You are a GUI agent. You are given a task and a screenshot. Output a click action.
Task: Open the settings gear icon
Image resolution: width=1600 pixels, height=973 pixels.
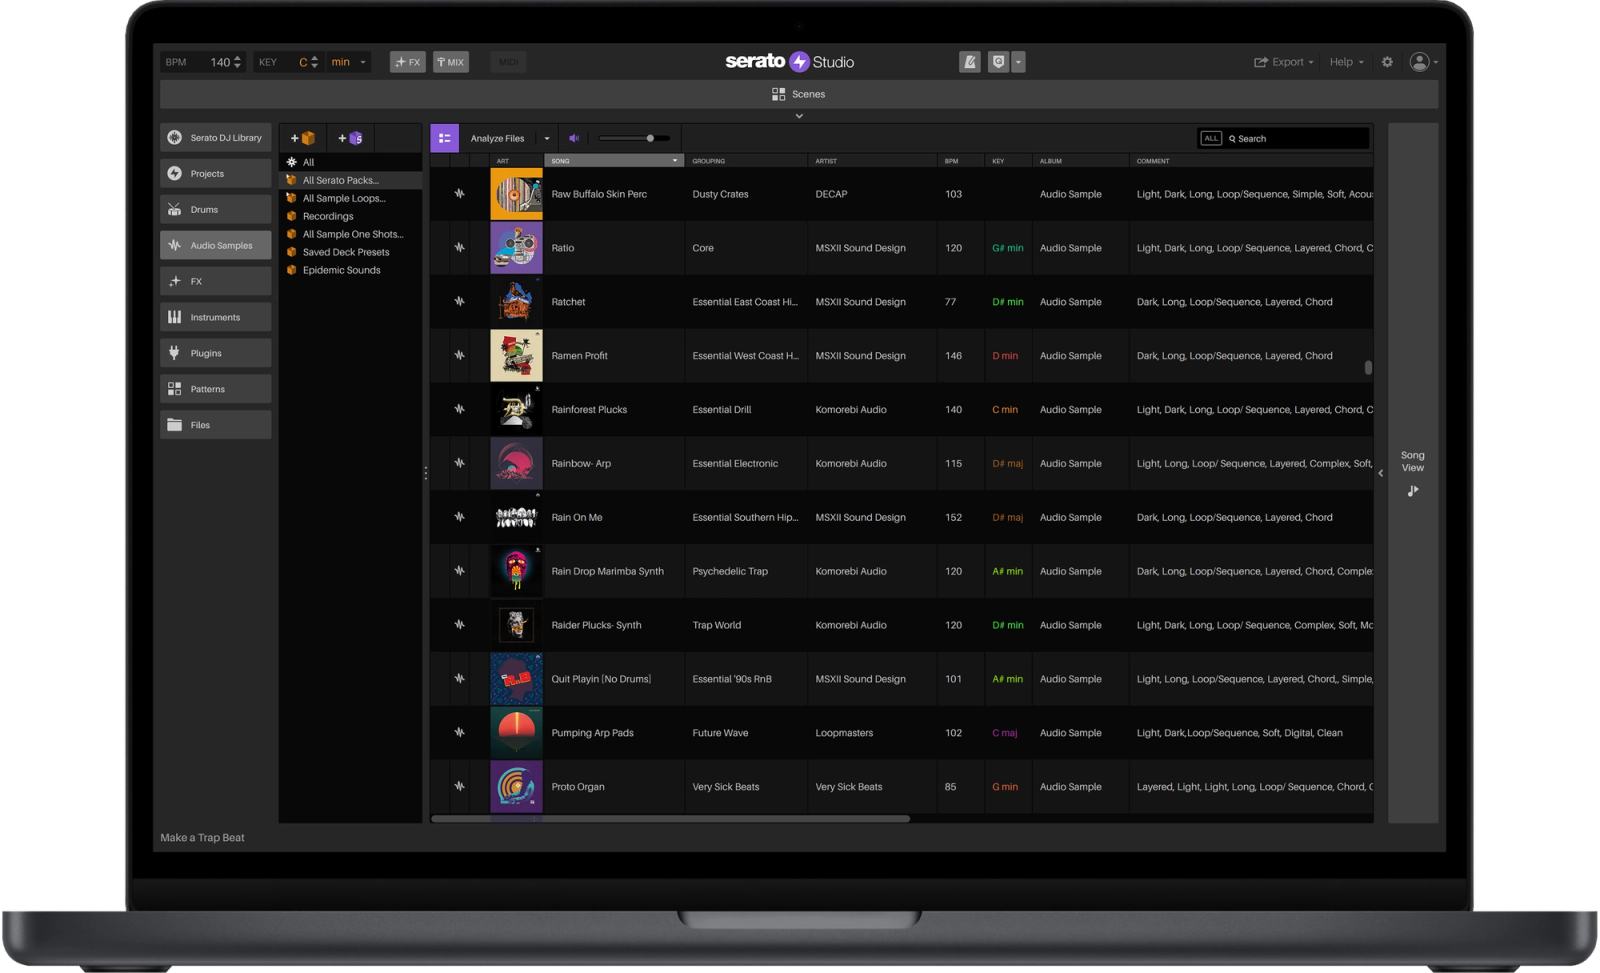pos(1386,61)
